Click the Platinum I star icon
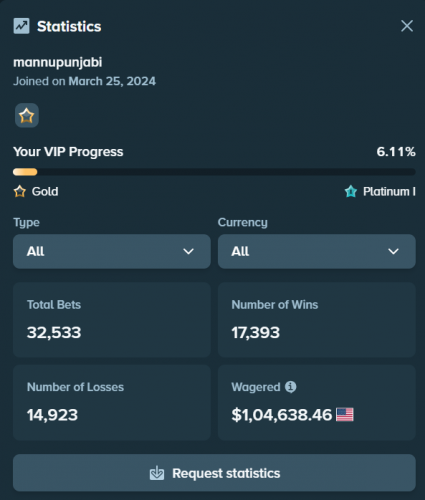 351,191
